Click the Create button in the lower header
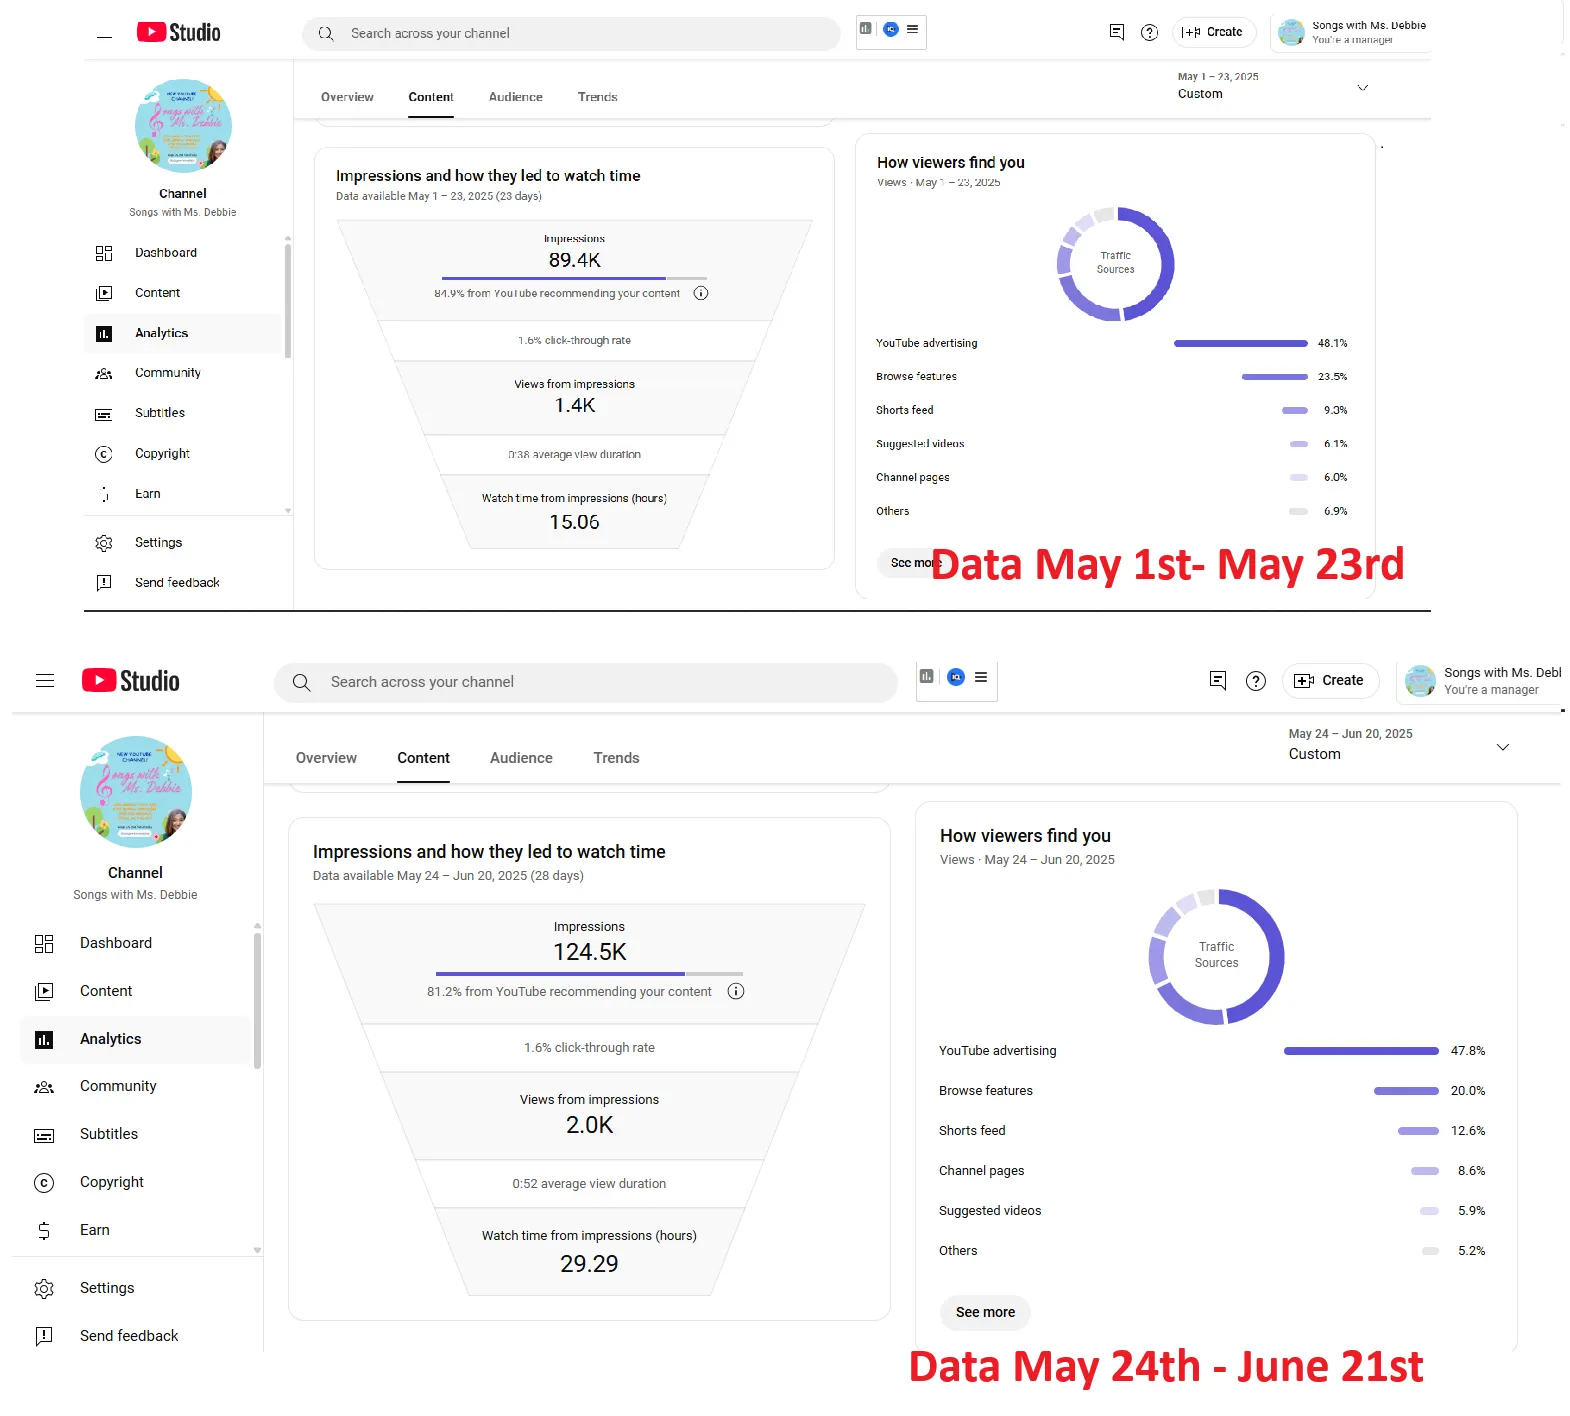This screenshot has width=1570, height=1416. (1329, 681)
